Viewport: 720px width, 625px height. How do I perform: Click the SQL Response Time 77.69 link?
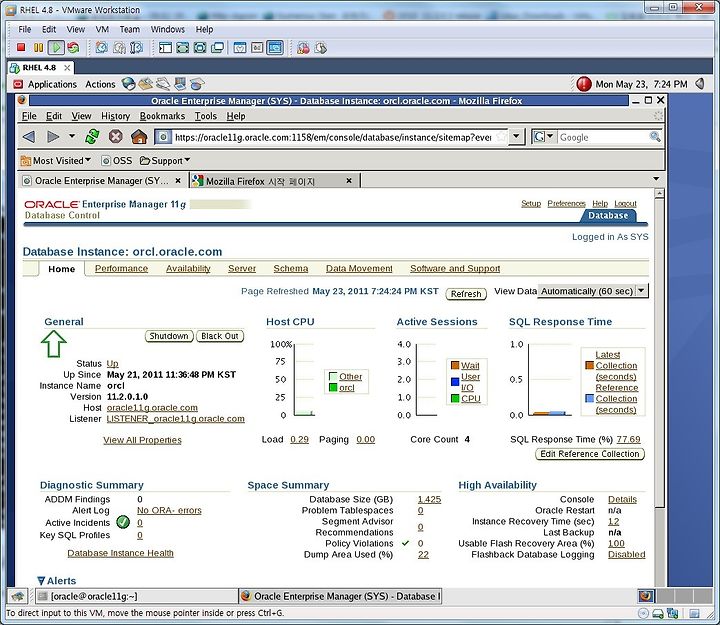(628, 439)
